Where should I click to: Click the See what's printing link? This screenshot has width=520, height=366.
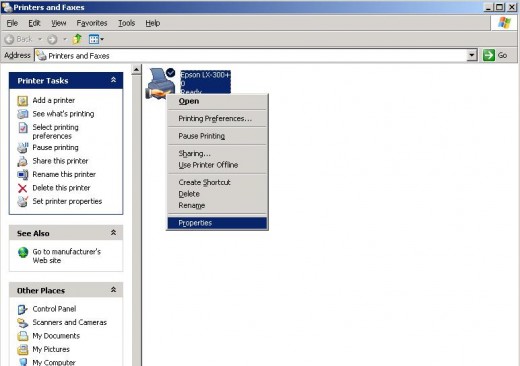point(63,114)
